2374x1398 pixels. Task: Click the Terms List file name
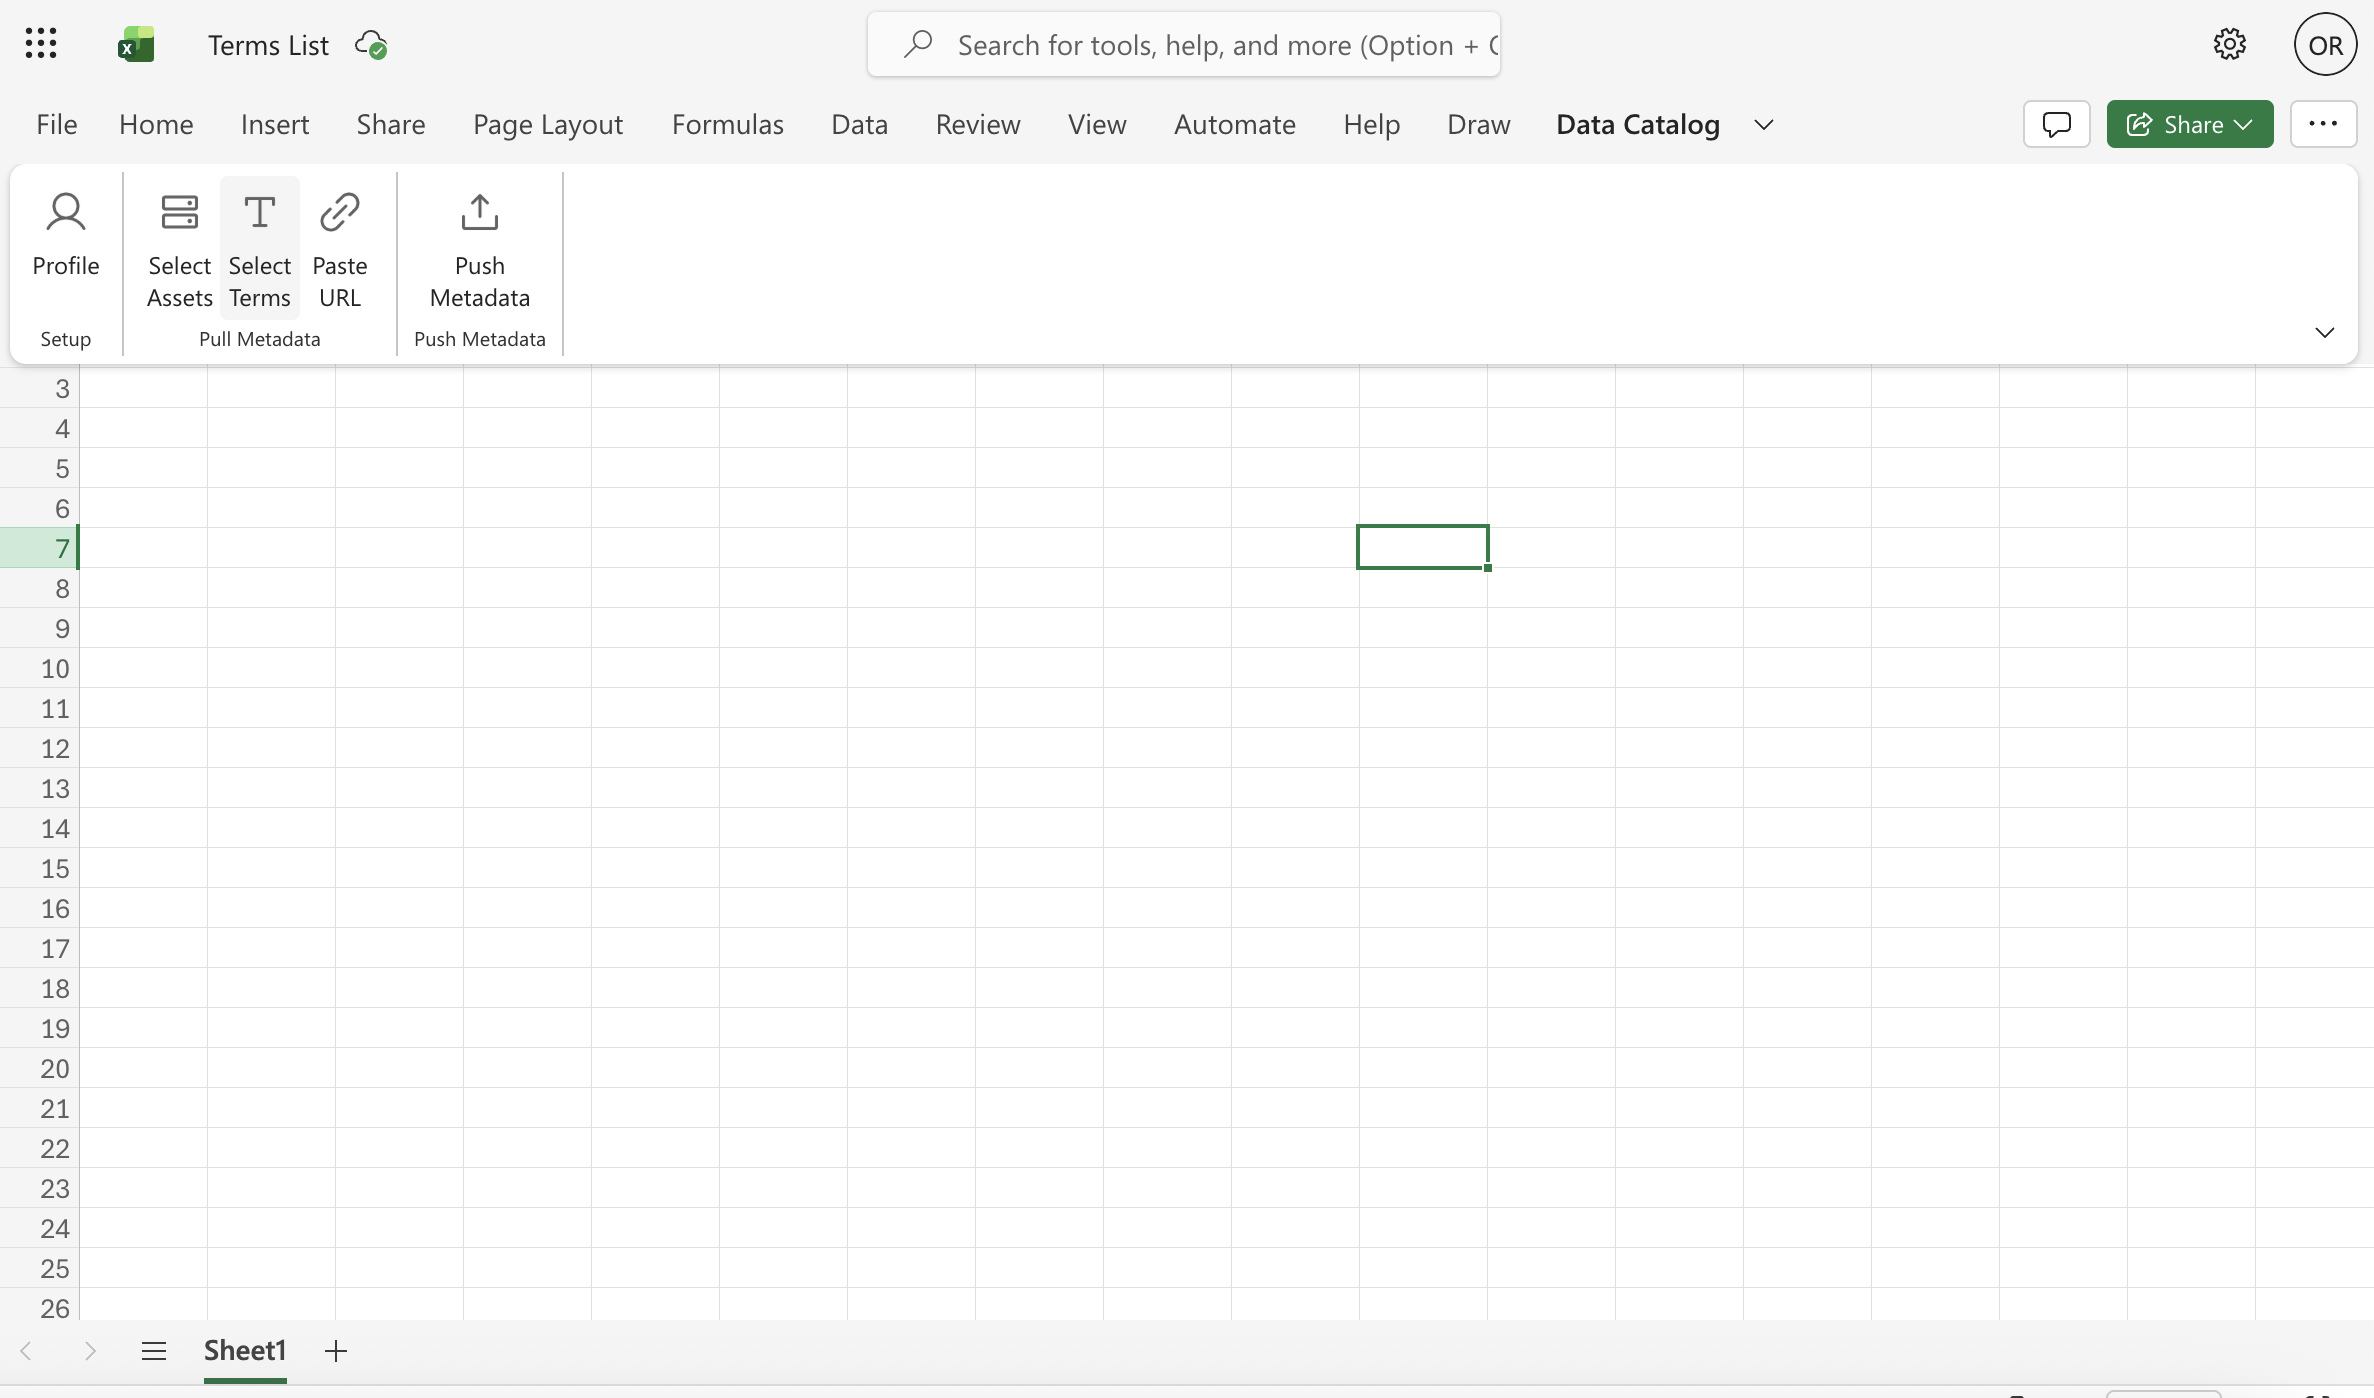pos(268,45)
